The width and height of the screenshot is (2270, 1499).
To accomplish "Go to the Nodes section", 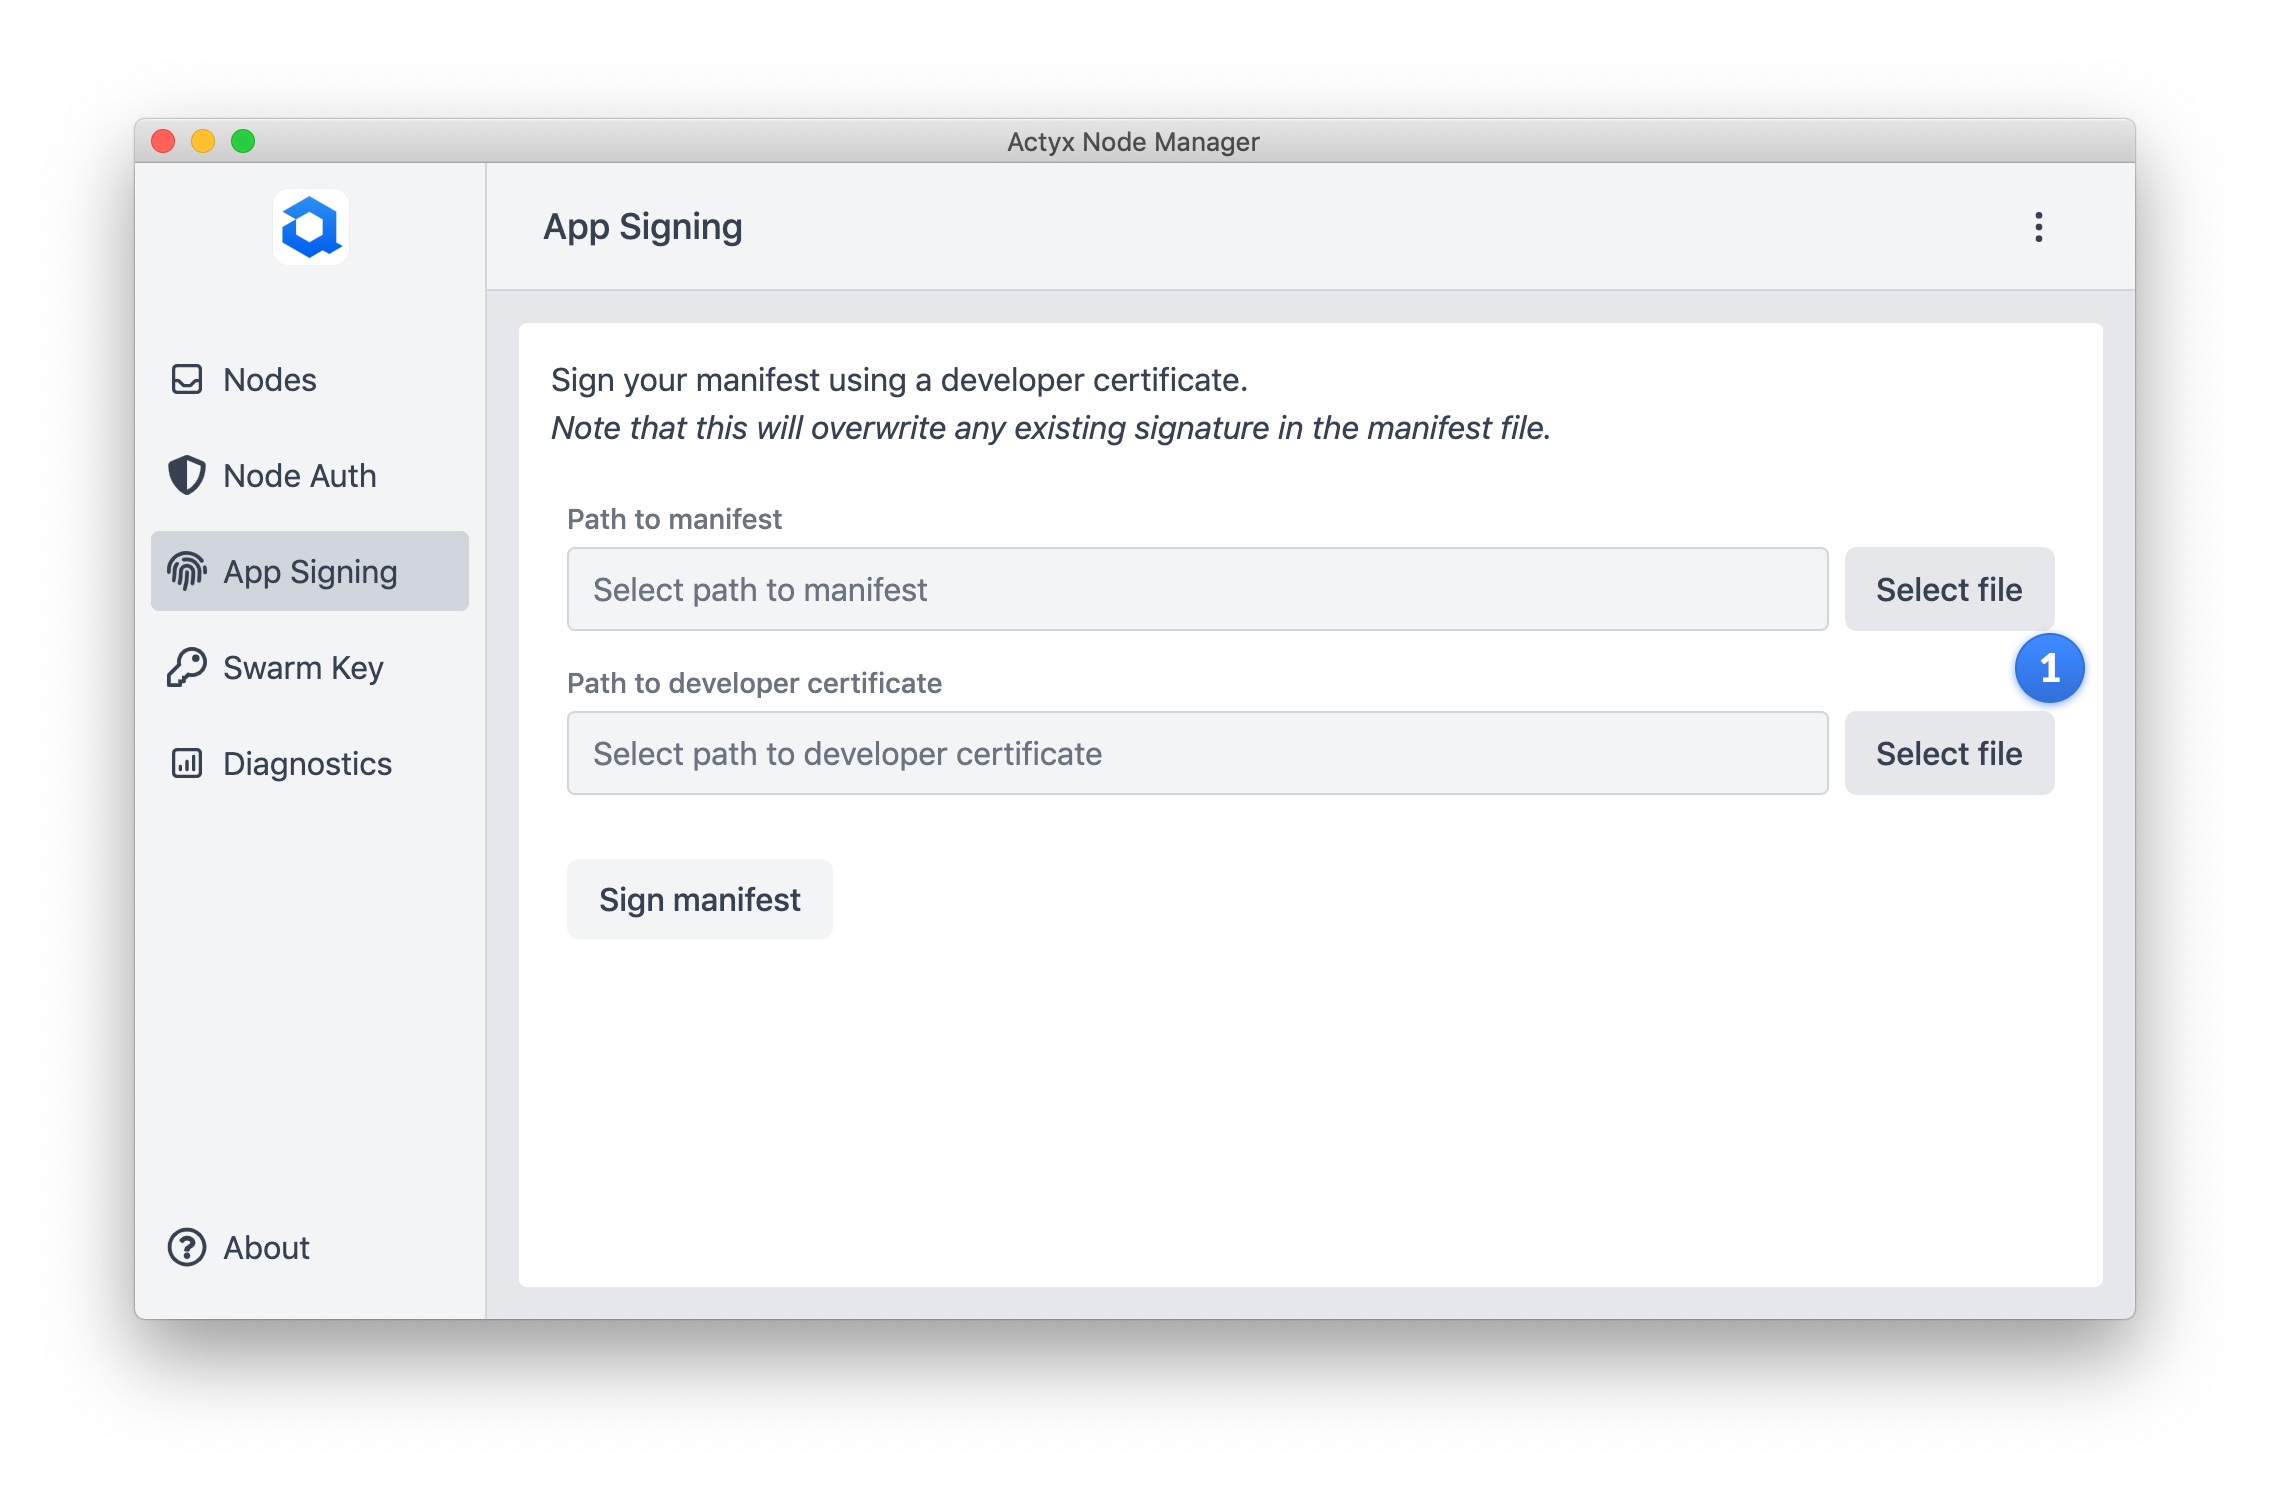I will 270,380.
